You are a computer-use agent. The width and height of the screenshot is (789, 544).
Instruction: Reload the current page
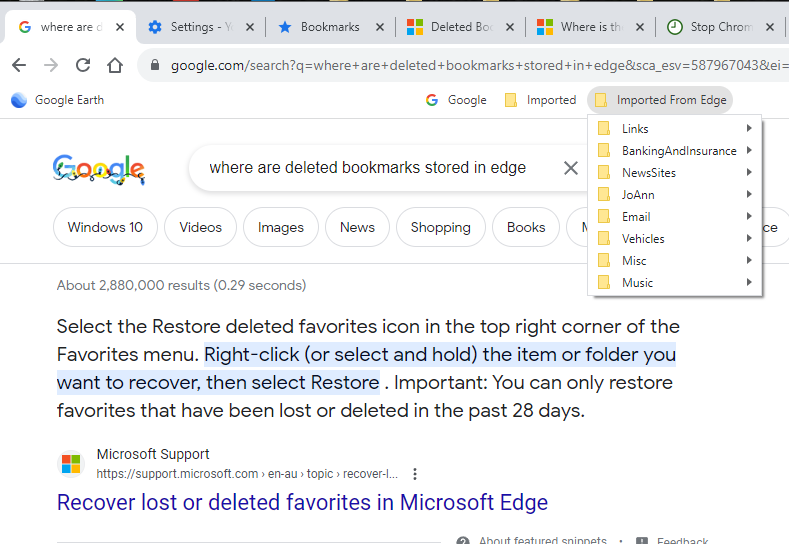(x=83, y=65)
